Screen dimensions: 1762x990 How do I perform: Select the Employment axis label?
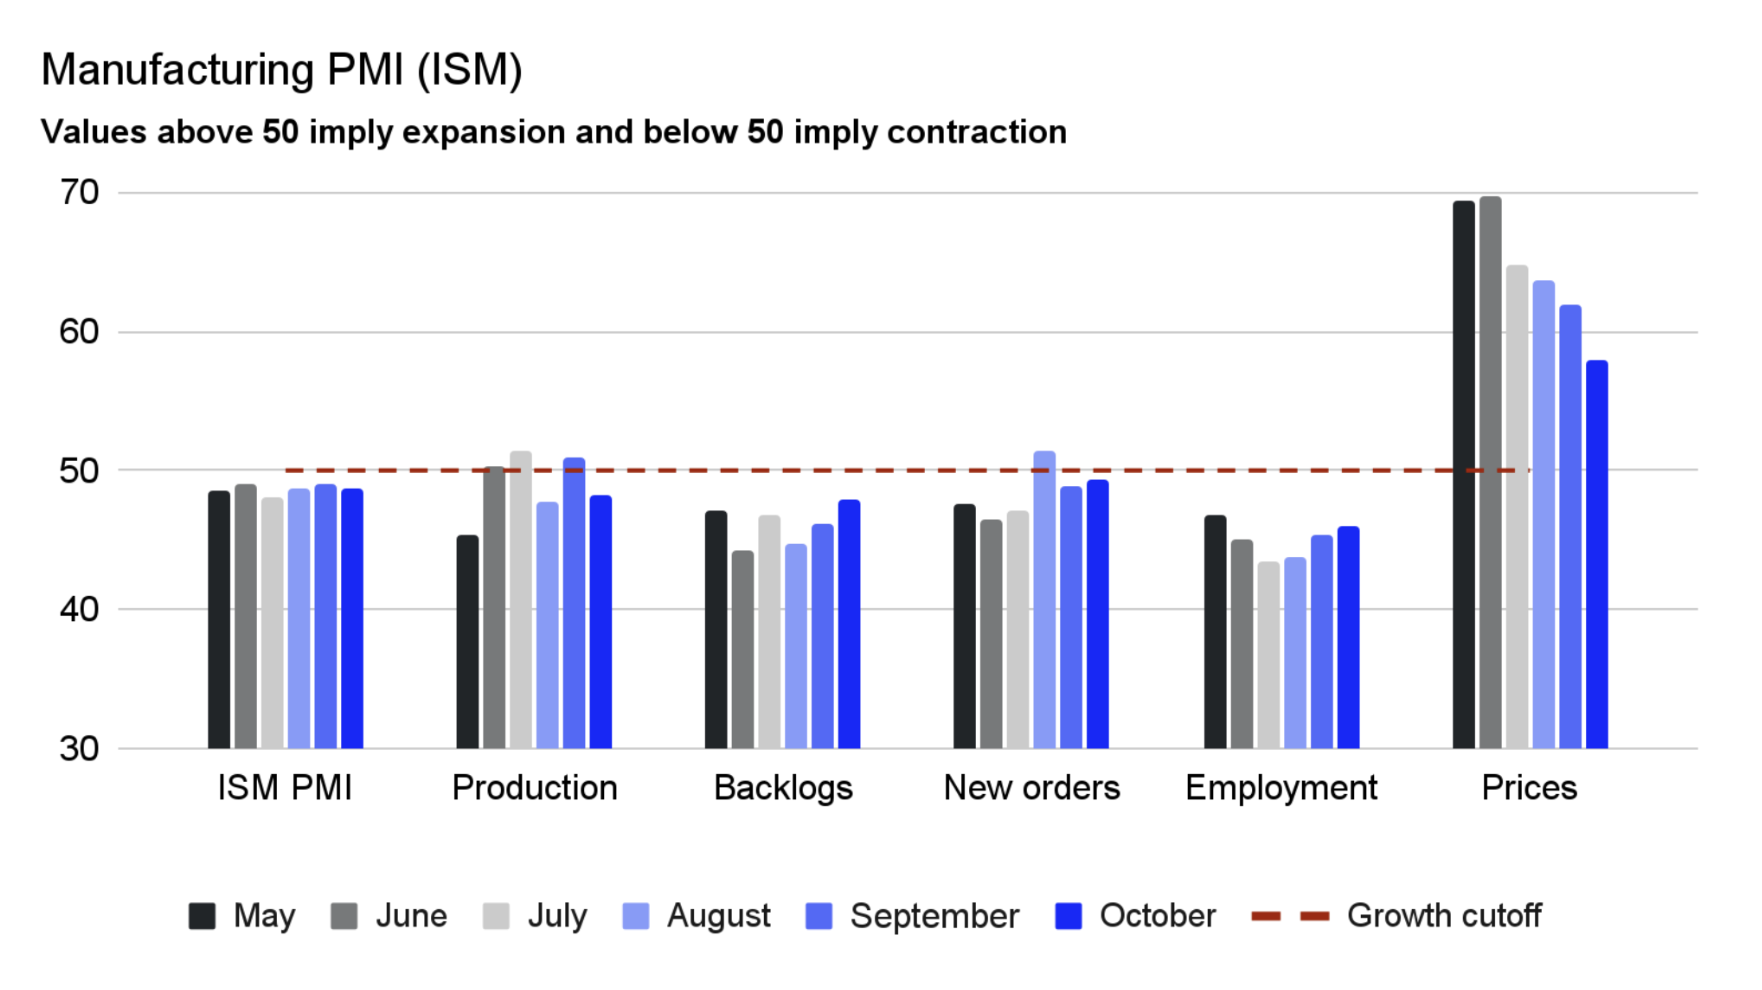click(1281, 788)
